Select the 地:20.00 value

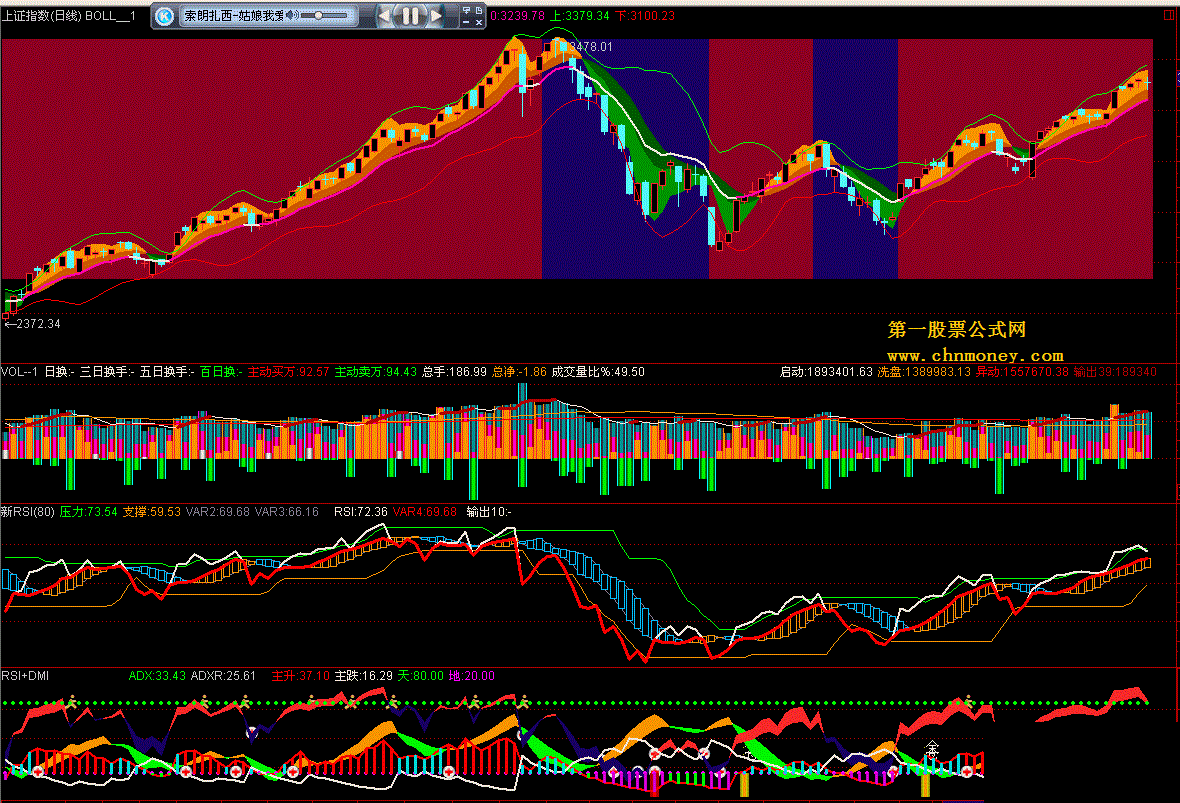[x=472, y=676]
